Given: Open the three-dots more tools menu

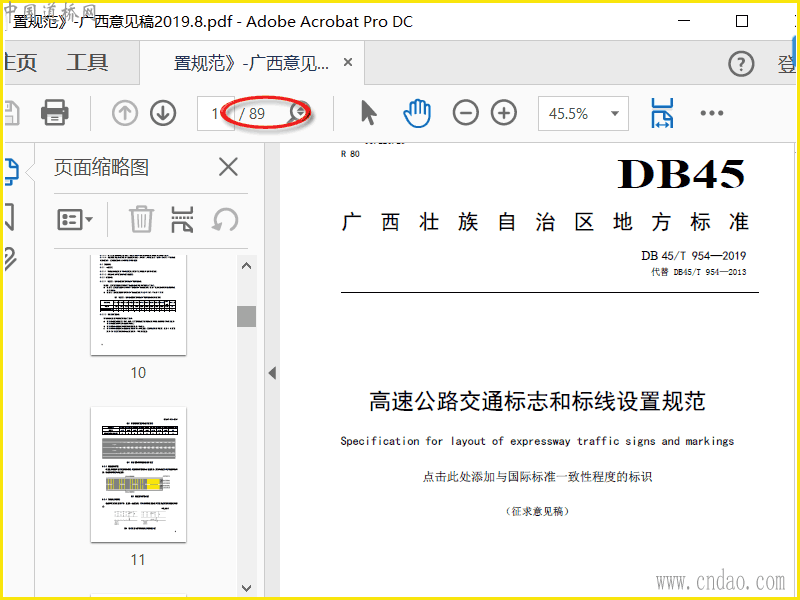Looking at the screenshot, I should click(x=712, y=113).
